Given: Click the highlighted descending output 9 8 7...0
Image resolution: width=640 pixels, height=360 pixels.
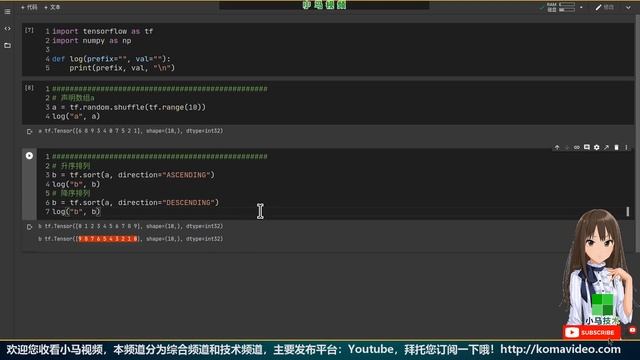Looking at the screenshot, I should (108, 239).
